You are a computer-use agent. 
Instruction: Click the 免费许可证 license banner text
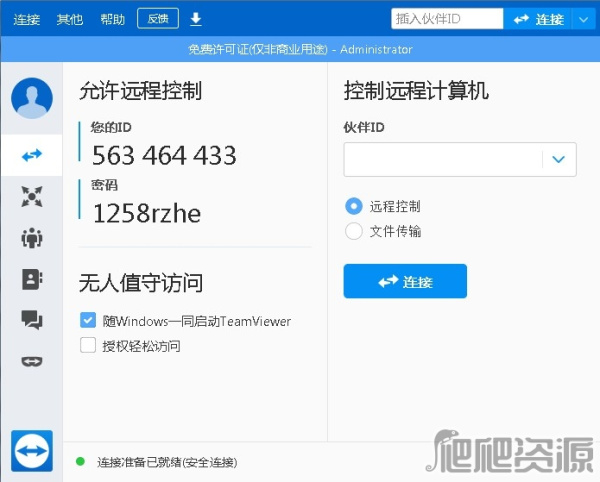(300, 49)
